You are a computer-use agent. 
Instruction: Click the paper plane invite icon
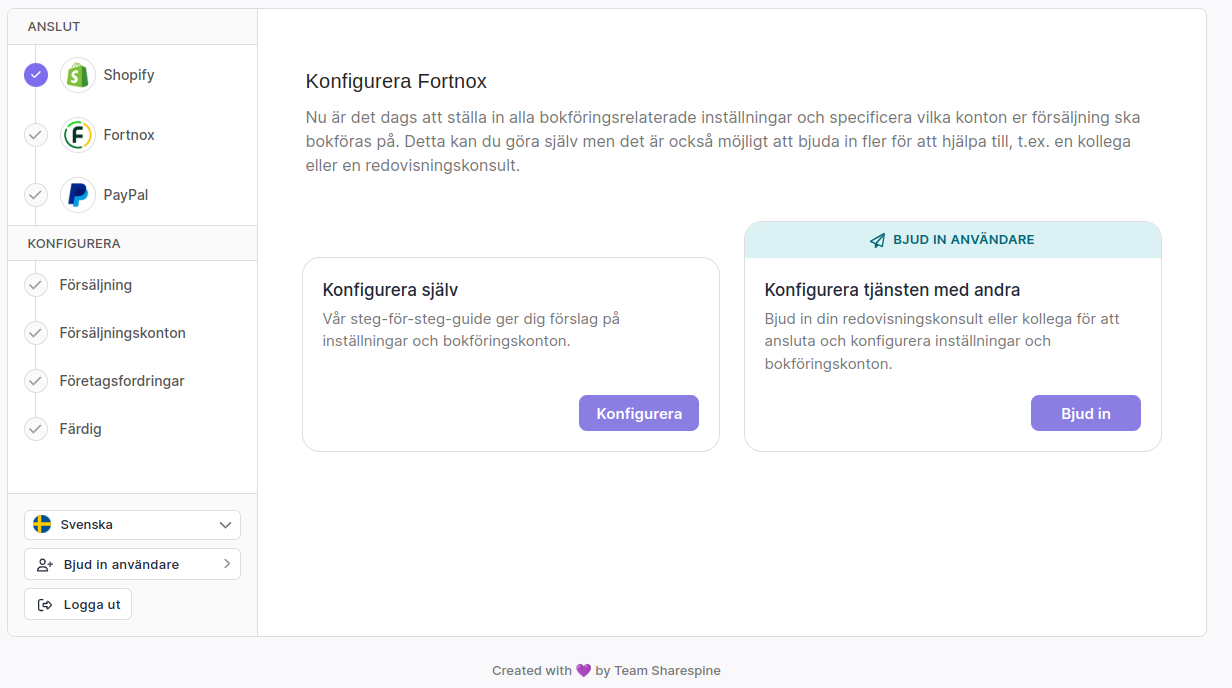click(x=877, y=241)
